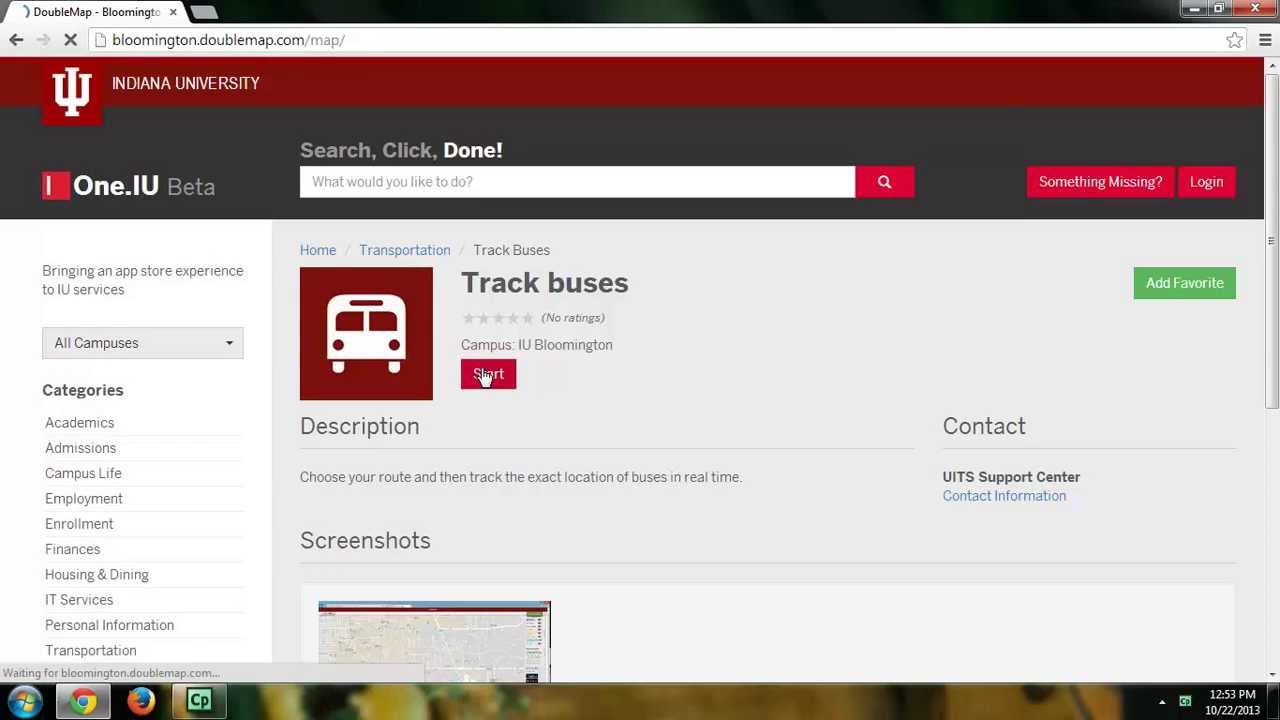
Task: Click the search input field
Action: click(577, 182)
